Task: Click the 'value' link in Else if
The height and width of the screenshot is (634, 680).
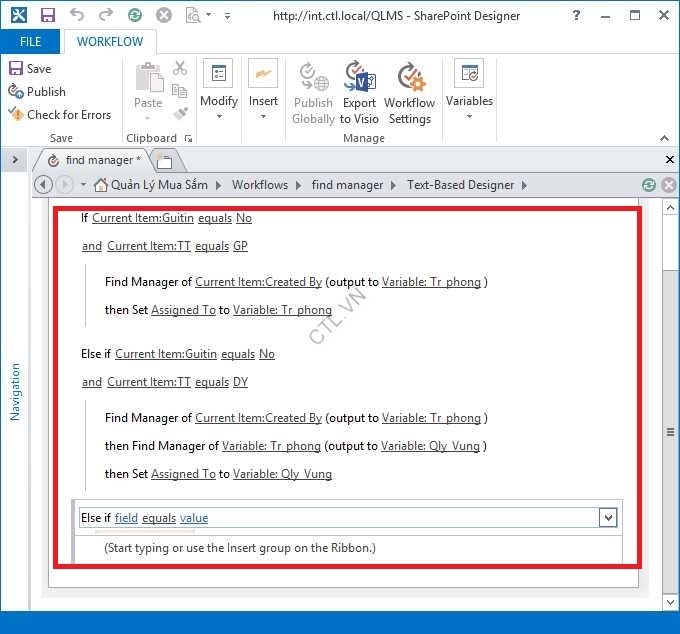Action: [194, 518]
